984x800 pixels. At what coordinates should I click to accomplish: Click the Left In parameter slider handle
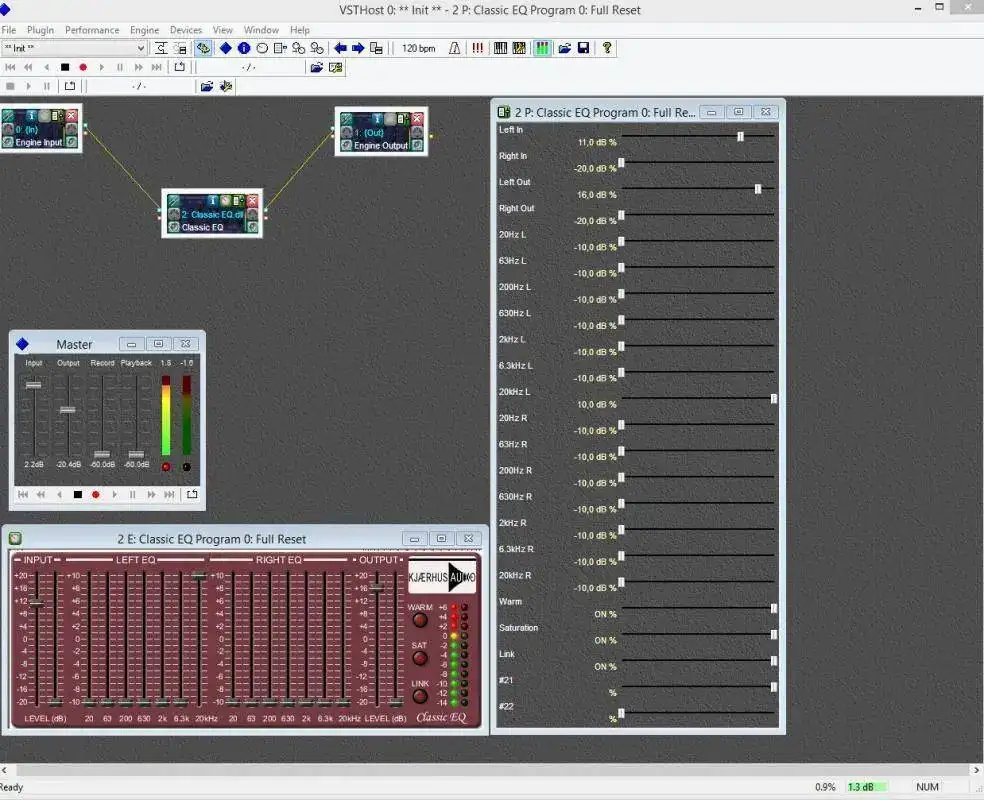pyautogui.click(x=740, y=136)
